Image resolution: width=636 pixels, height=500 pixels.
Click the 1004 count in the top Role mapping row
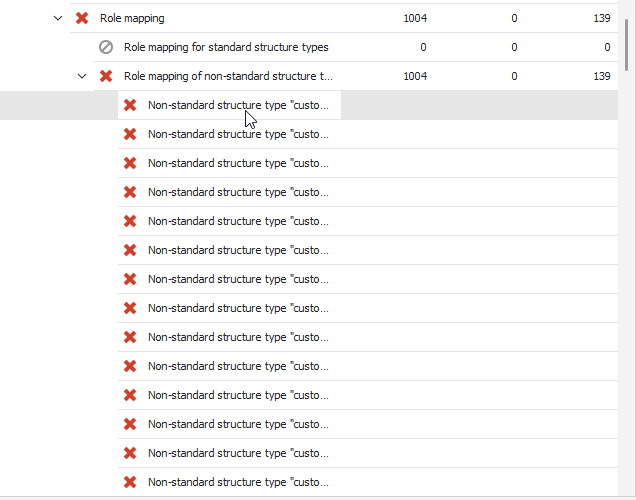pyautogui.click(x=415, y=18)
